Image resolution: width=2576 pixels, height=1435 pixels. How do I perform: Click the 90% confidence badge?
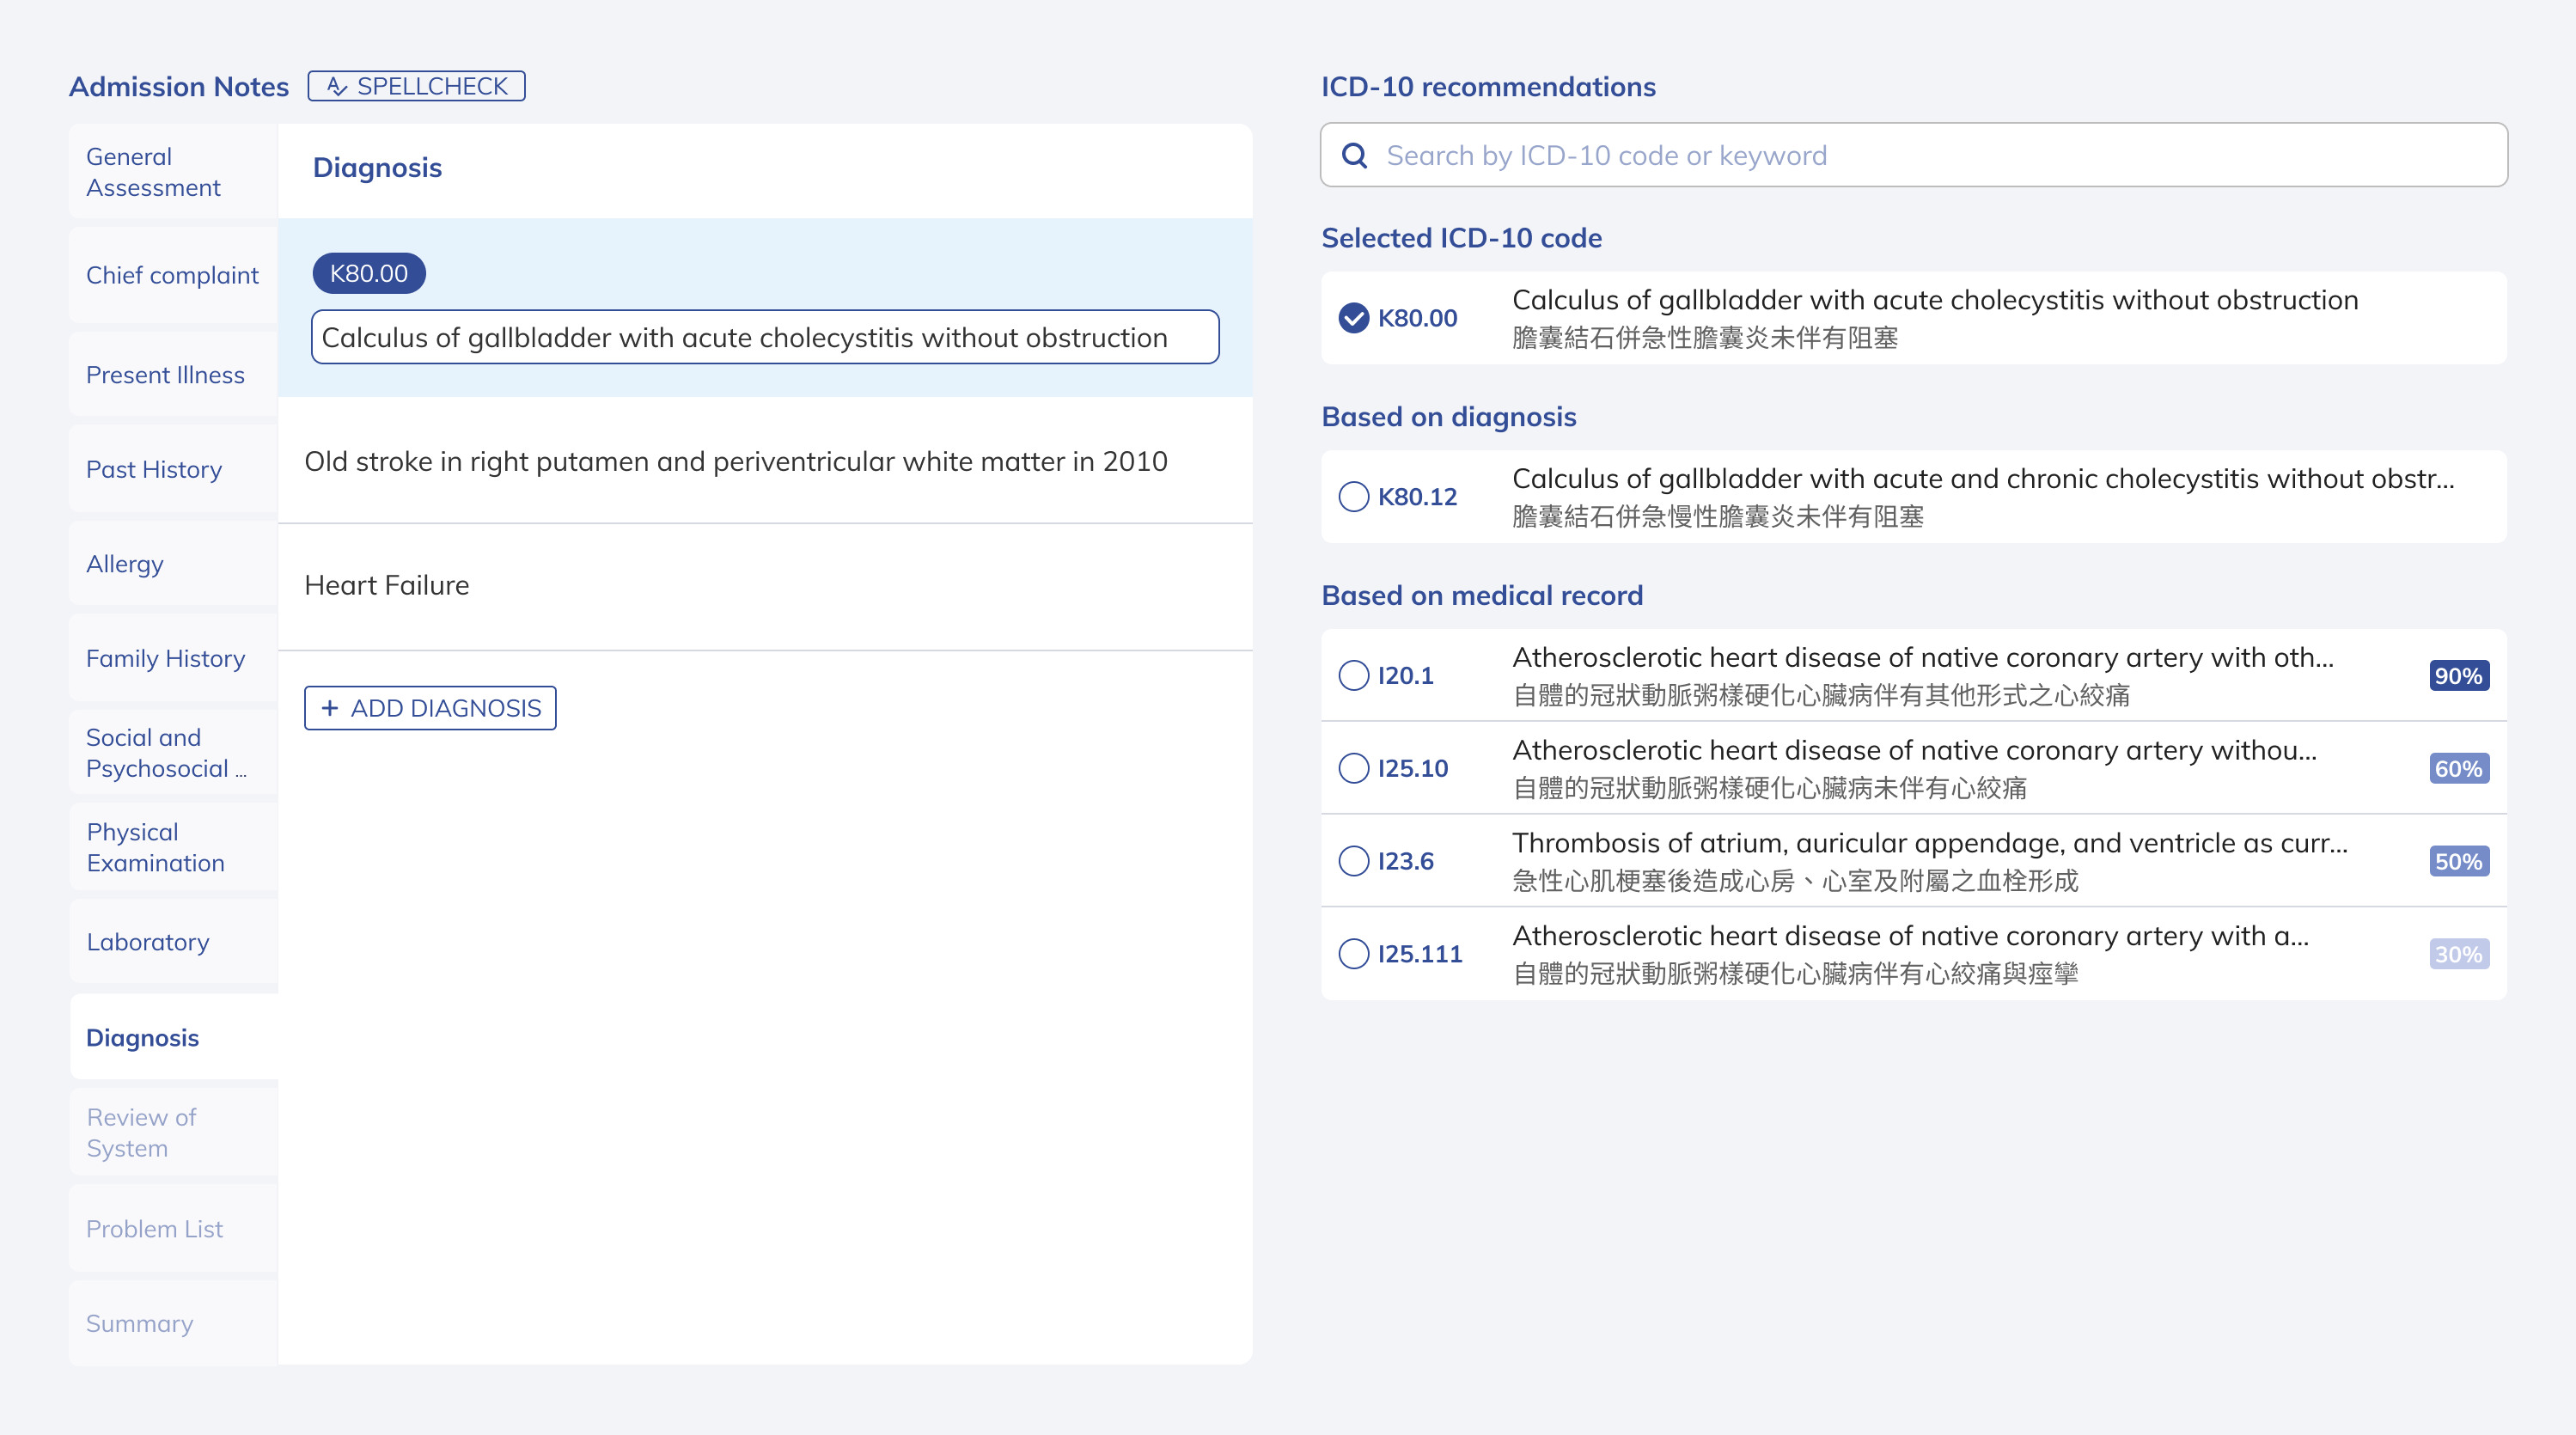[x=2458, y=676]
